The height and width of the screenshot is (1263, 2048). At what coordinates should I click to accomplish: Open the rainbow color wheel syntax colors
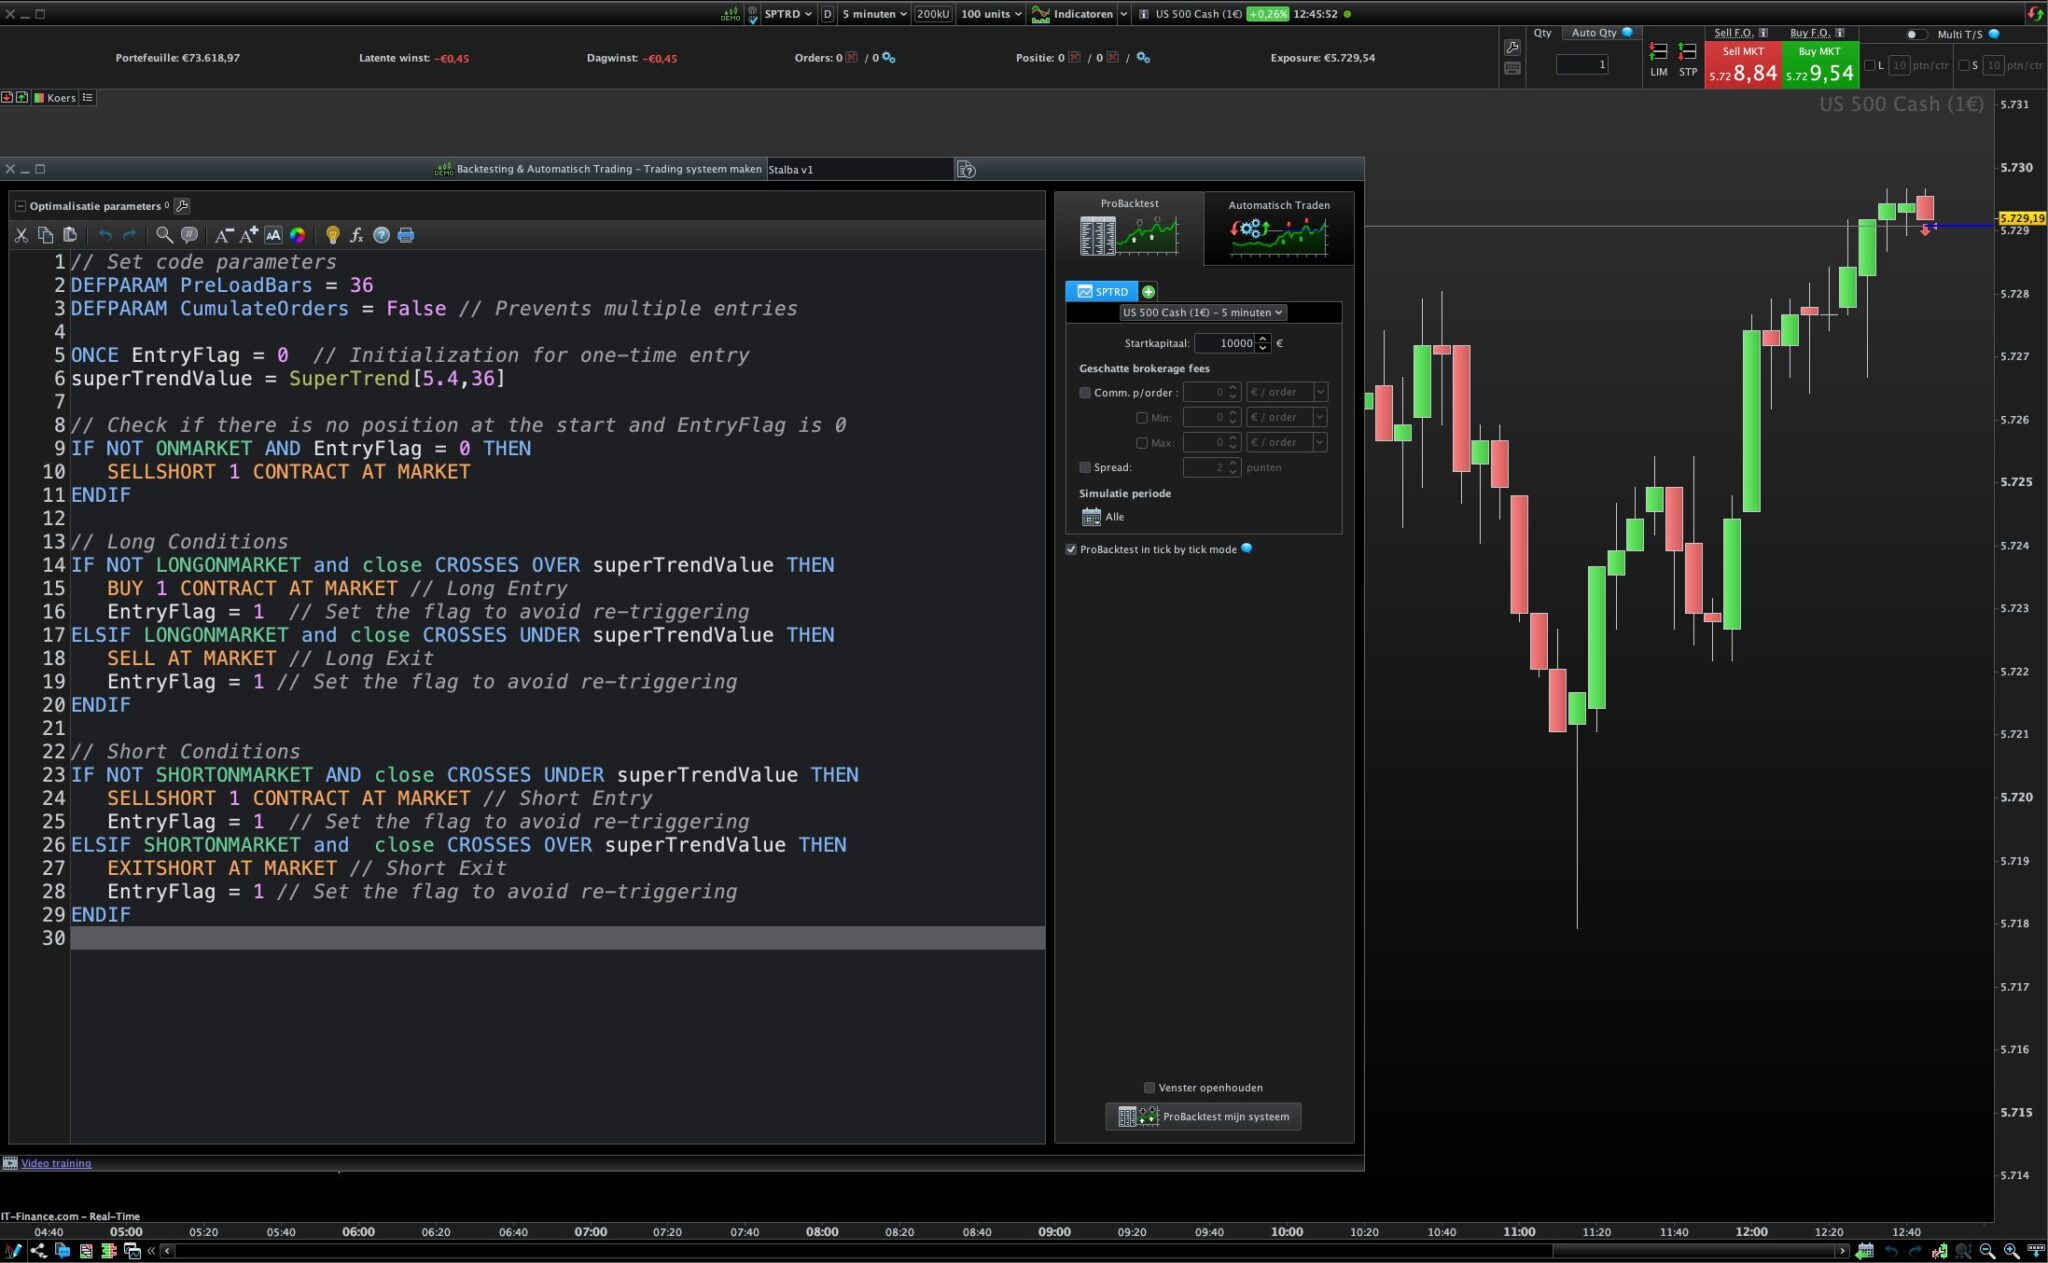click(298, 235)
